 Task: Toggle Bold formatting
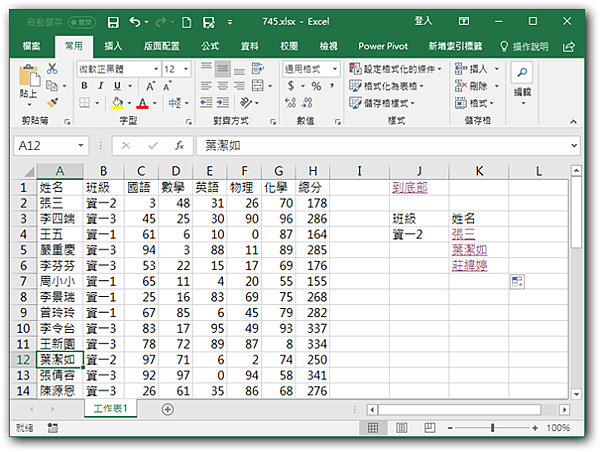(x=84, y=86)
